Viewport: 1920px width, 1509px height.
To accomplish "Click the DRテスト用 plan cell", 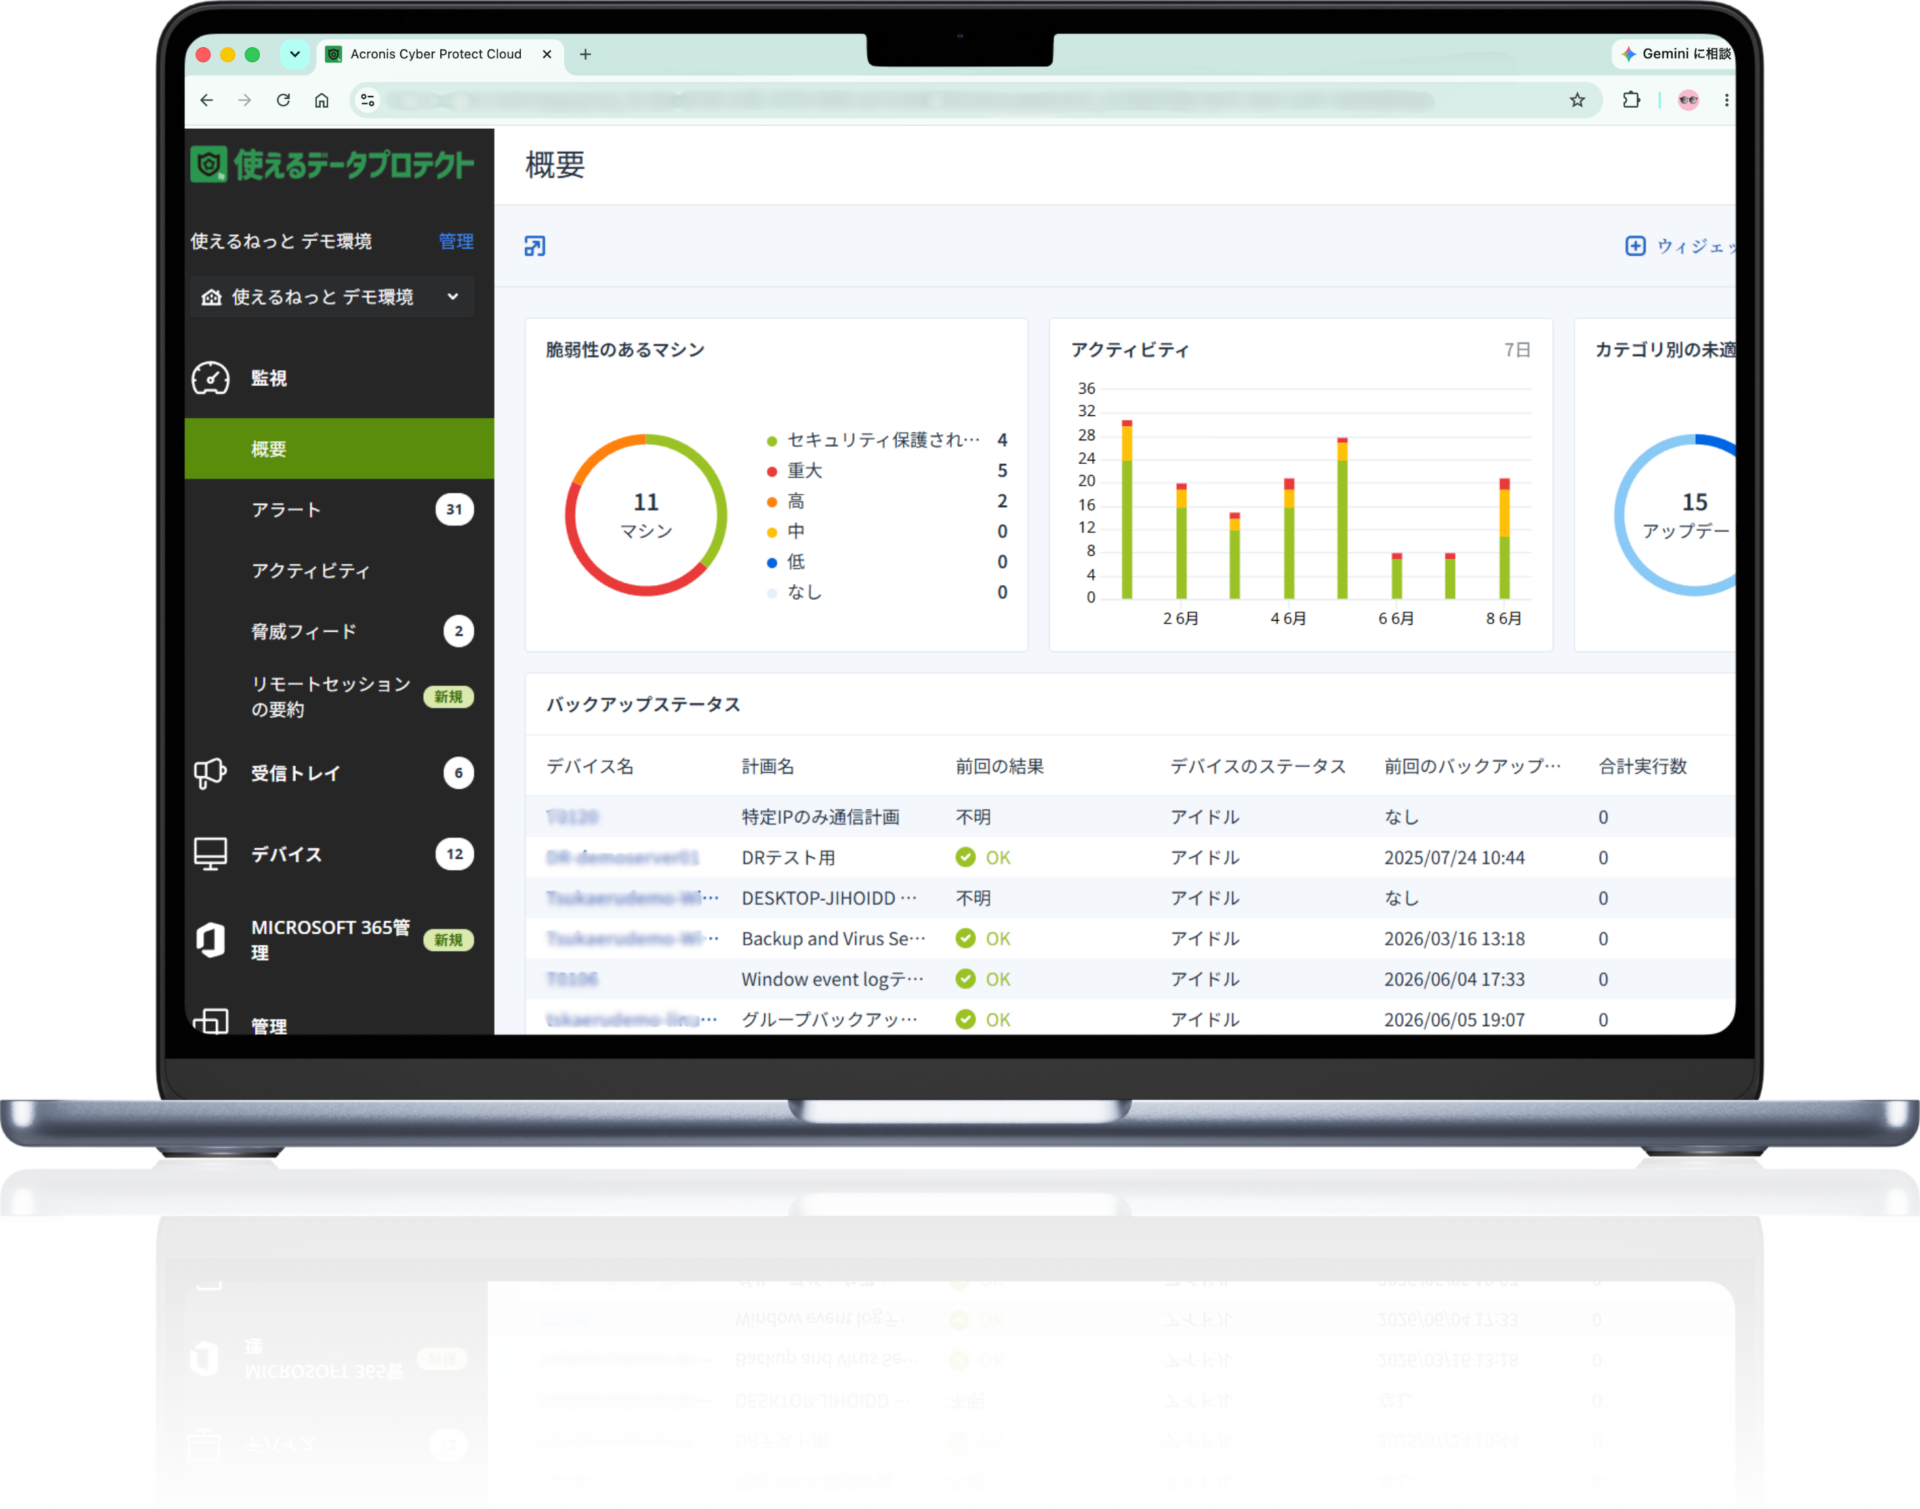I will pos(788,858).
